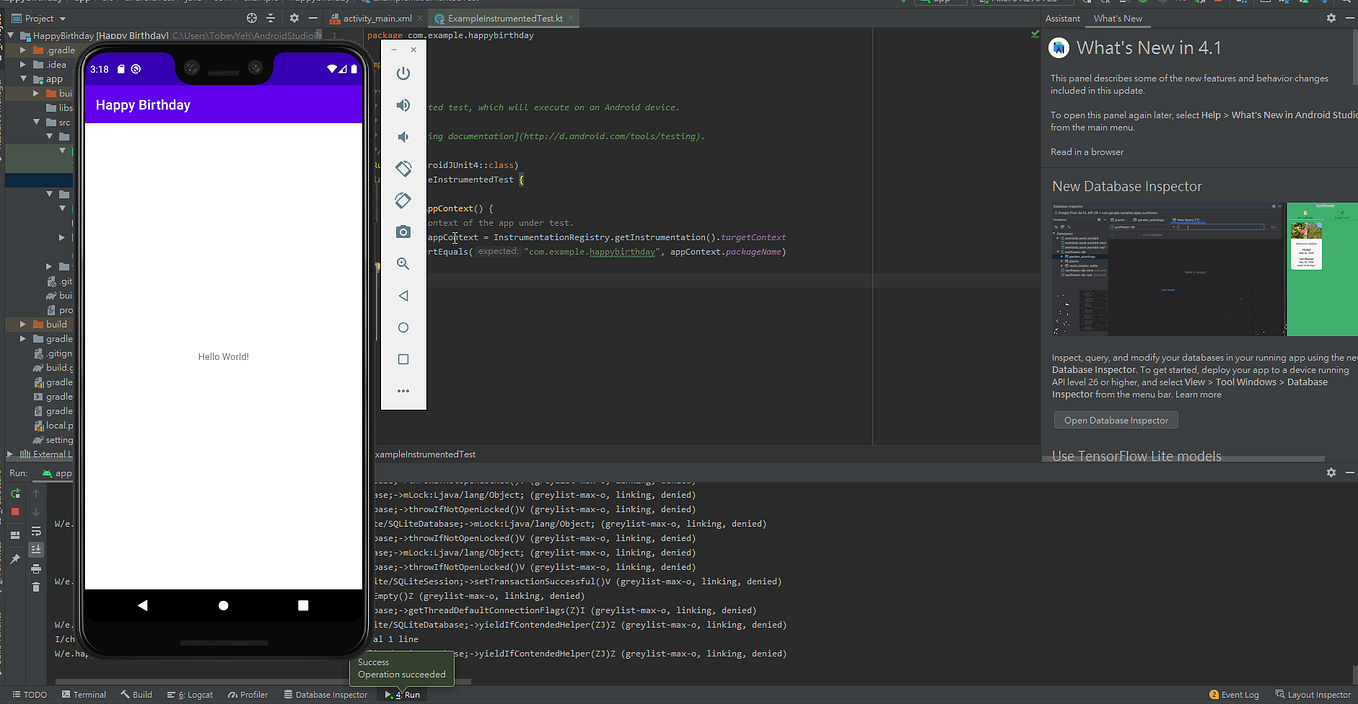Stop the running app with the red square

click(x=14, y=511)
